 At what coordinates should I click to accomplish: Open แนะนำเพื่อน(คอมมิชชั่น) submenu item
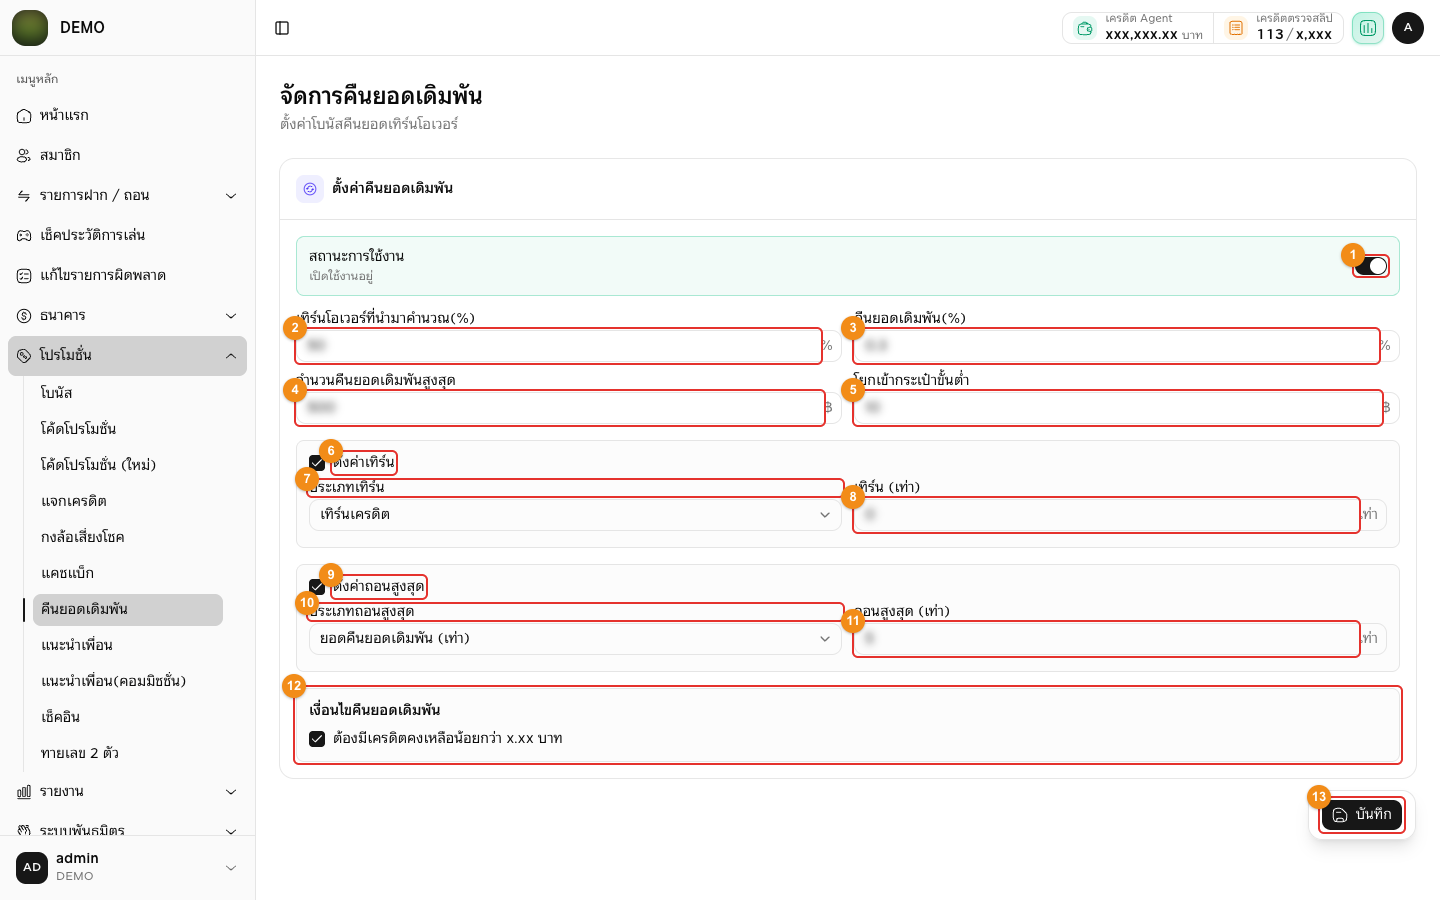tap(128, 682)
